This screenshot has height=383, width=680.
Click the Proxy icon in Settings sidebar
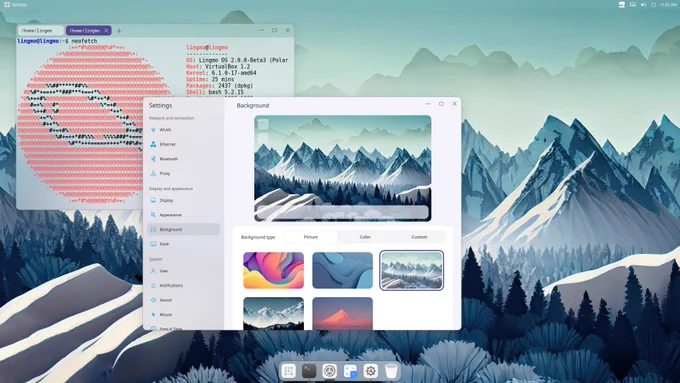[153, 173]
